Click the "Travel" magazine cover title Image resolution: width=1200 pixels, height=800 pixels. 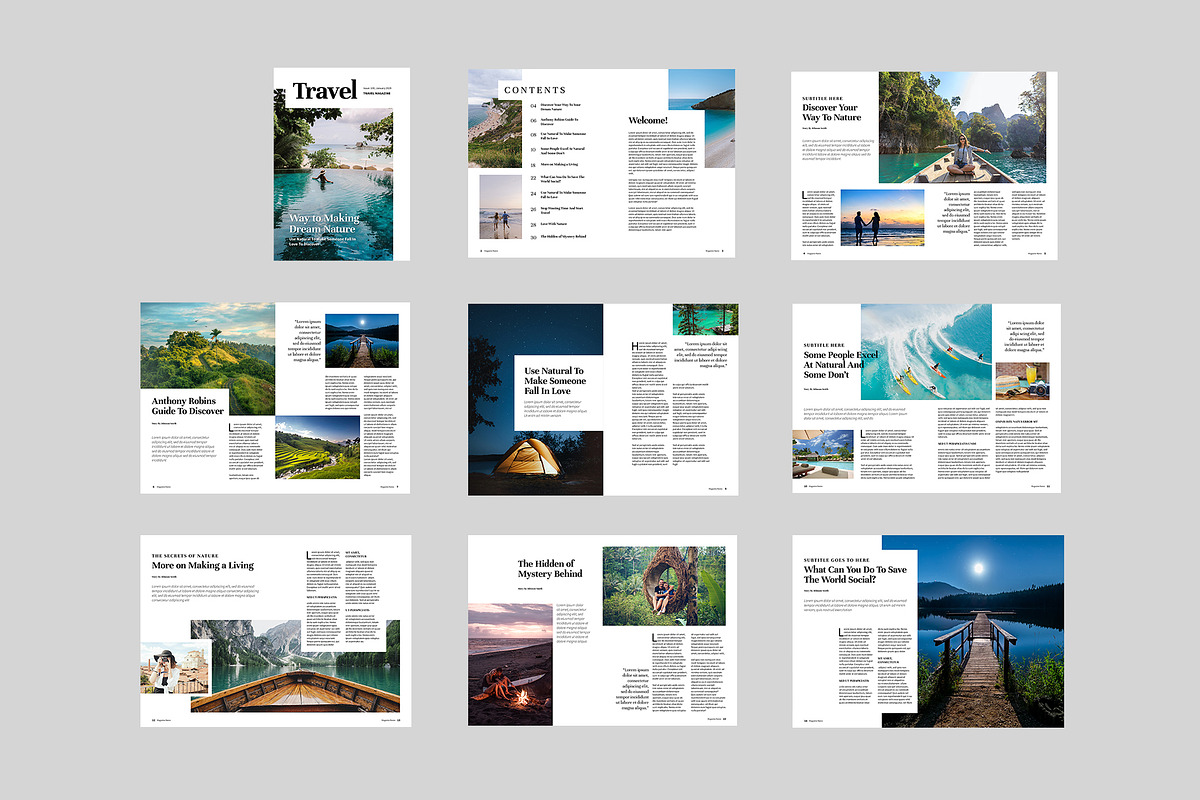pos(325,92)
